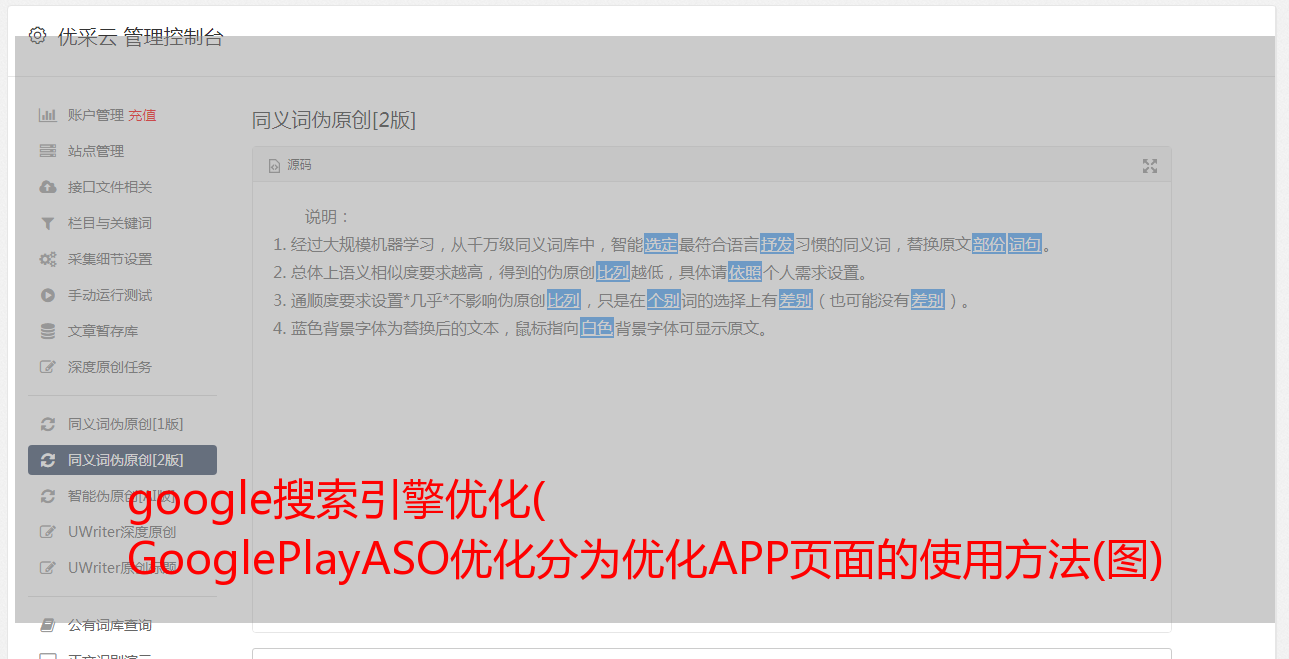Click the edit icon for UWriter原创标题
The image size is (1289, 659).
[x=47, y=568]
